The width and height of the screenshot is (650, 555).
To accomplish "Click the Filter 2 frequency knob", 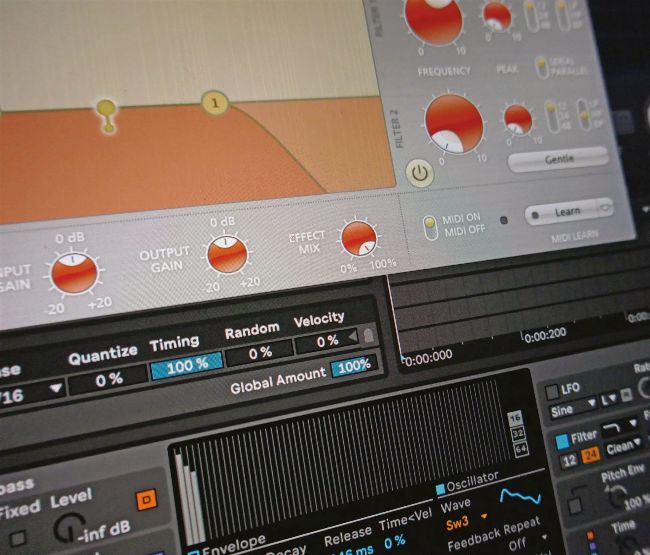I will pos(453,124).
